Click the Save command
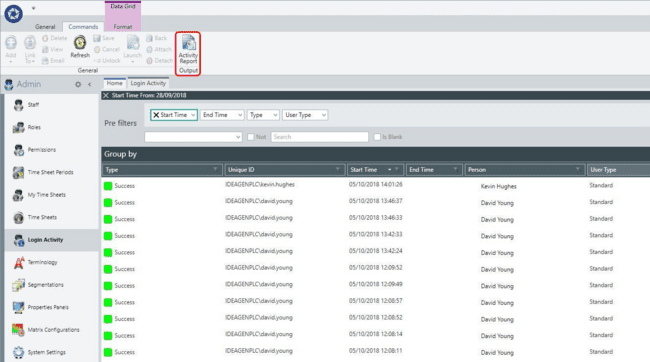The height and width of the screenshot is (362, 650). tap(104, 38)
